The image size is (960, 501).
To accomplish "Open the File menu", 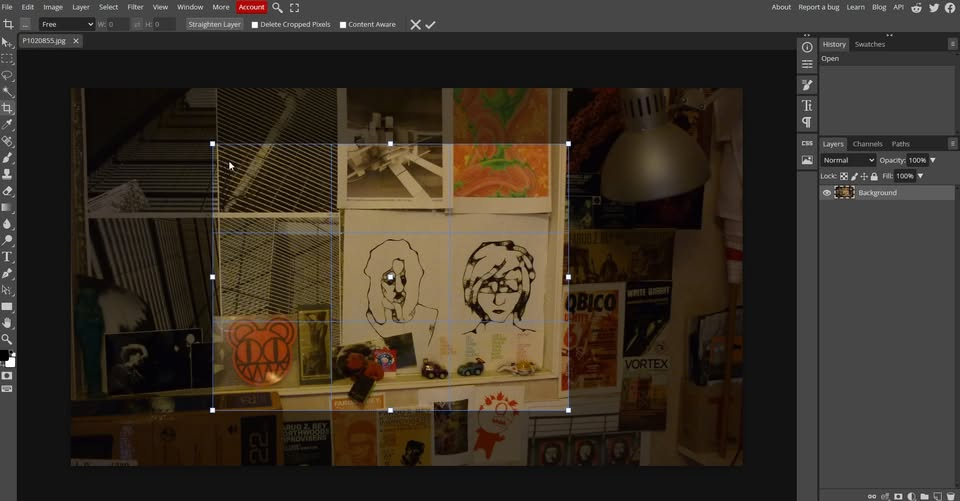I will pos(7,7).
